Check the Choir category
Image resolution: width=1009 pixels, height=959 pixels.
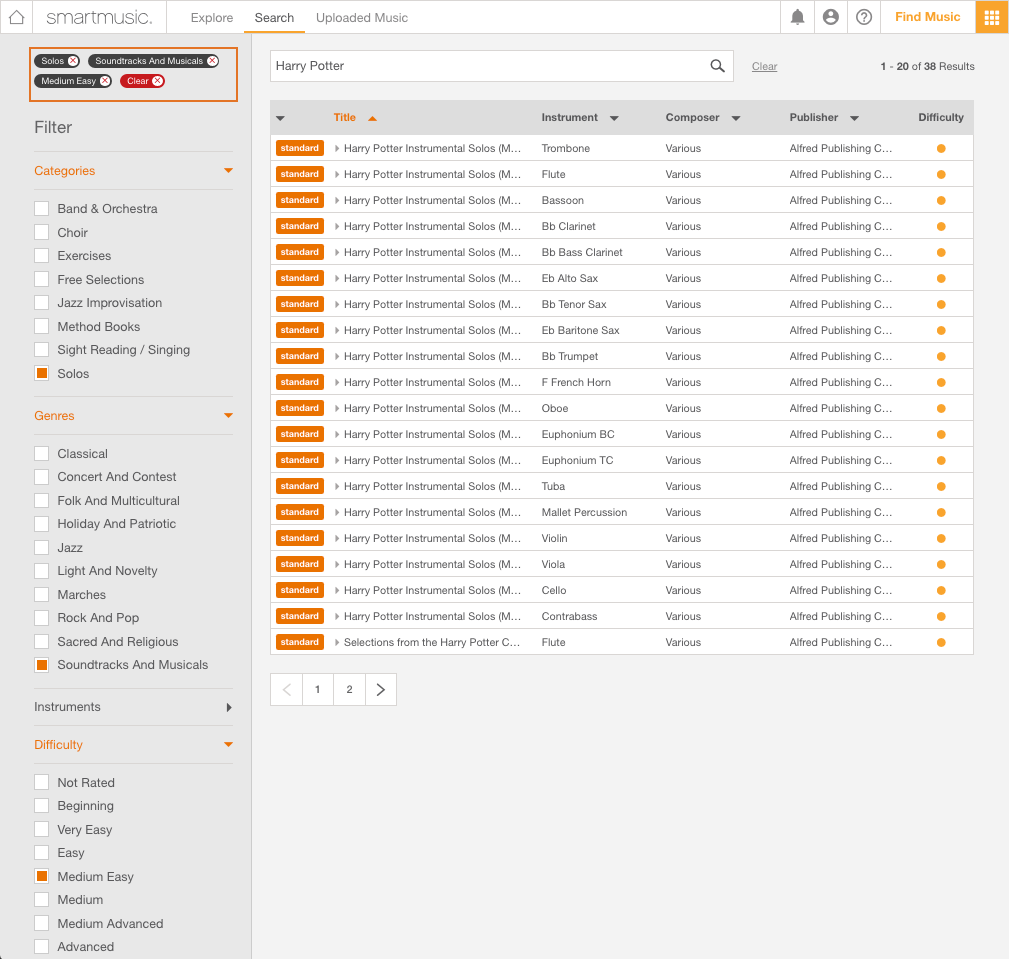click(x=42, y=232)
